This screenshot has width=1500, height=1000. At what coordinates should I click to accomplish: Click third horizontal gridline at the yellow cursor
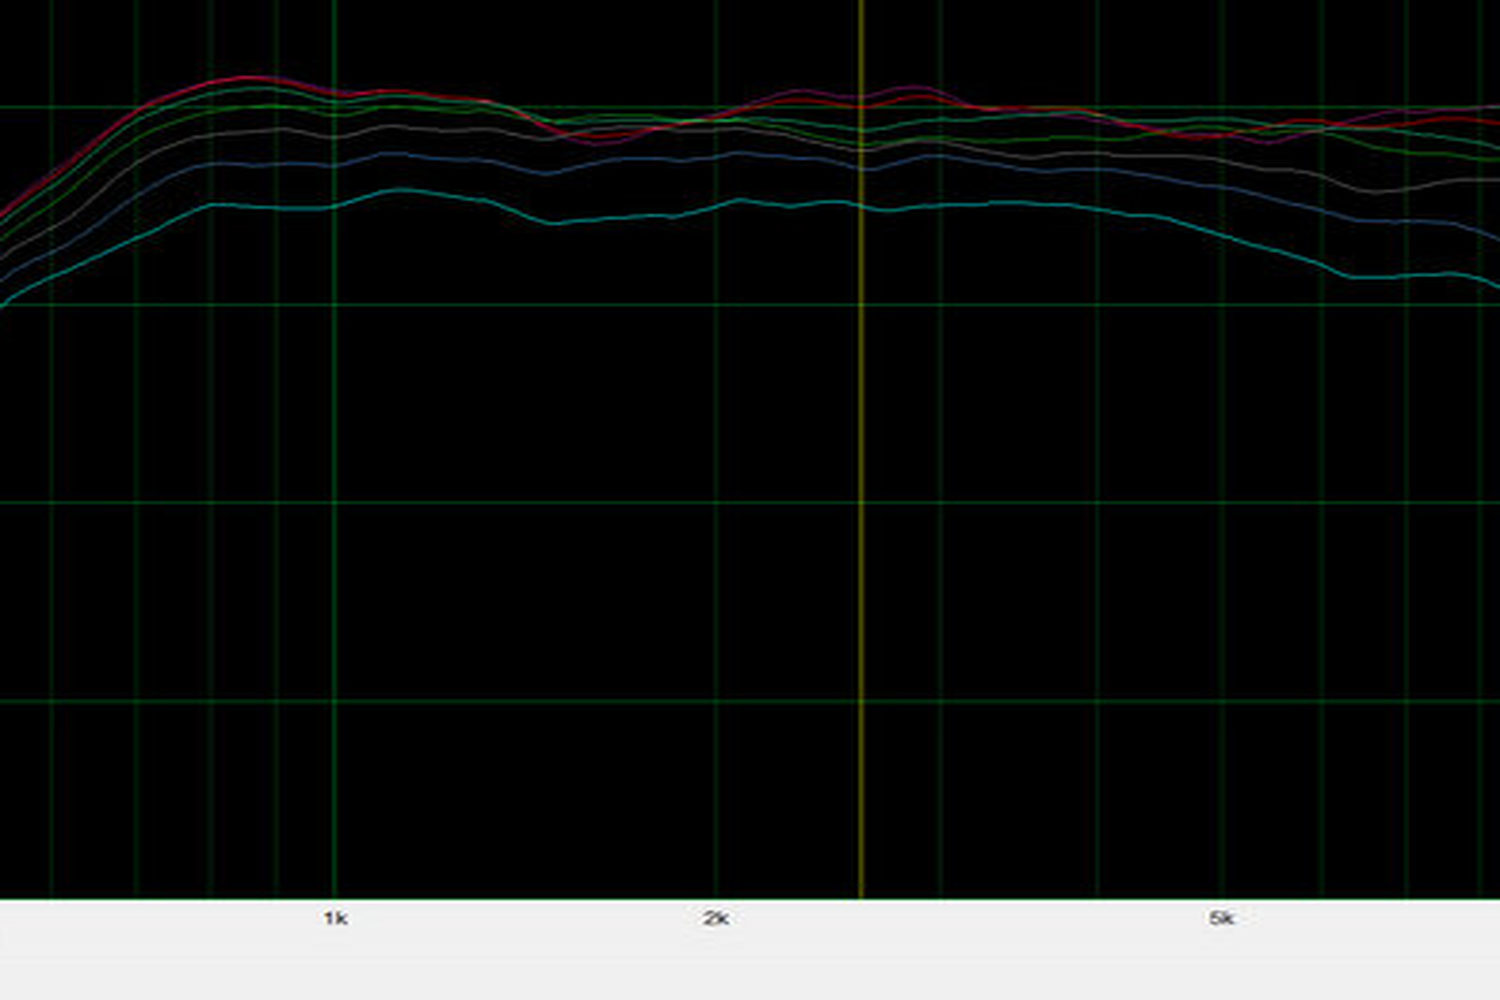pos(861,503)
